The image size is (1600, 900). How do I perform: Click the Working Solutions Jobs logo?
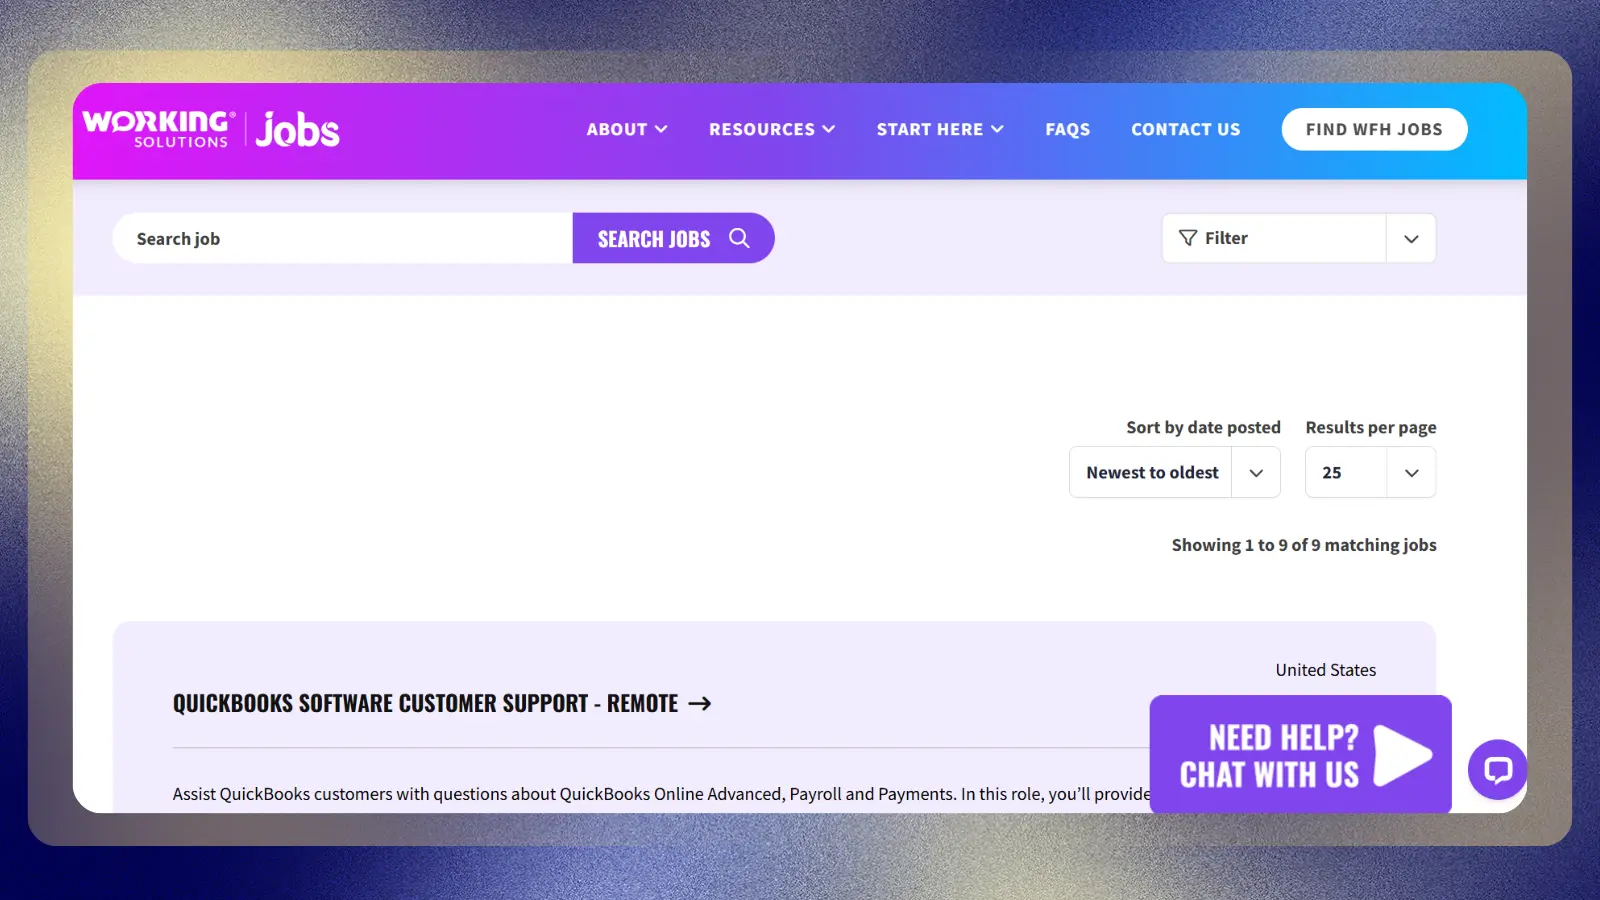(x=211, y=129)
